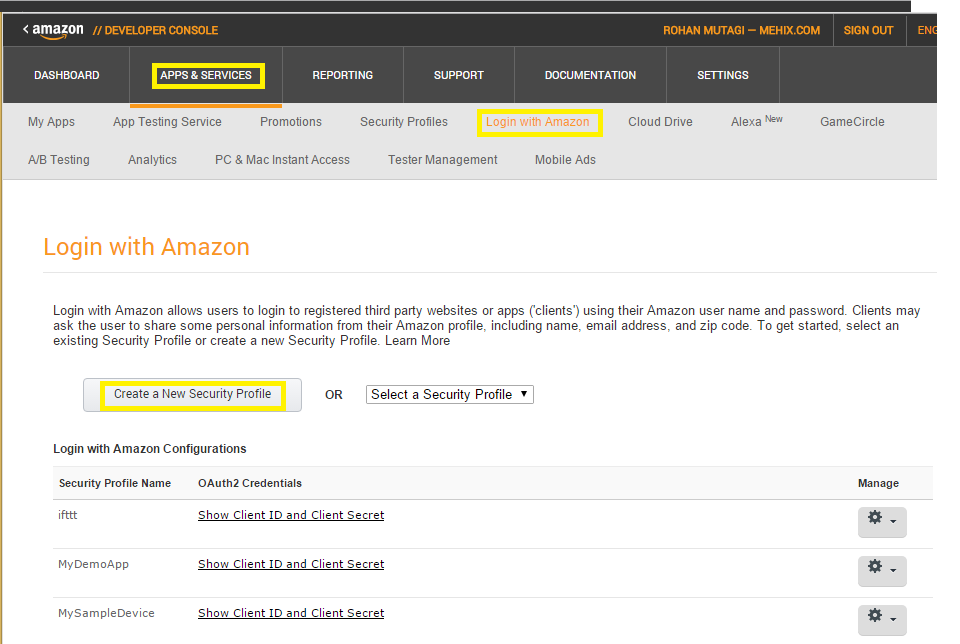Viewport: 960px width, 644px height.
Task: Open gear menu for ifttt profile
Action: pyautogui.click(x=881, y=519)
